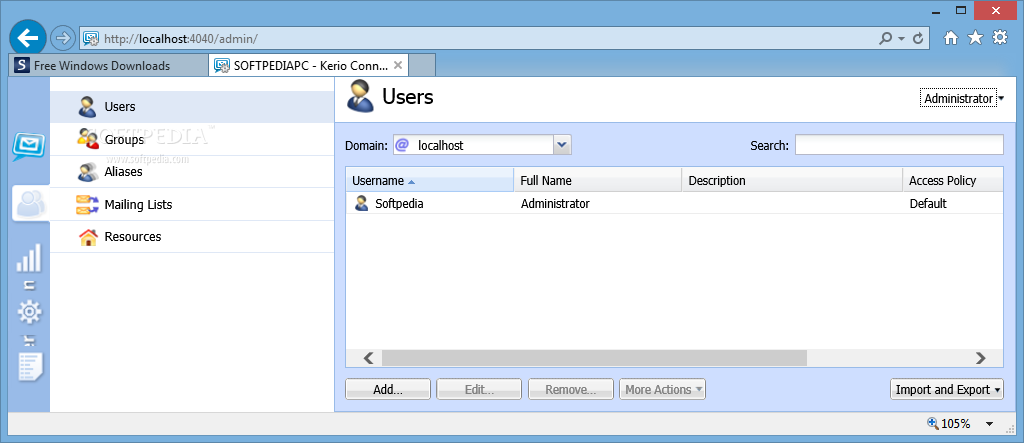This screenshot has width=1024, height=443.
Task: Open the favorites star icon
Action: point(975,38)
